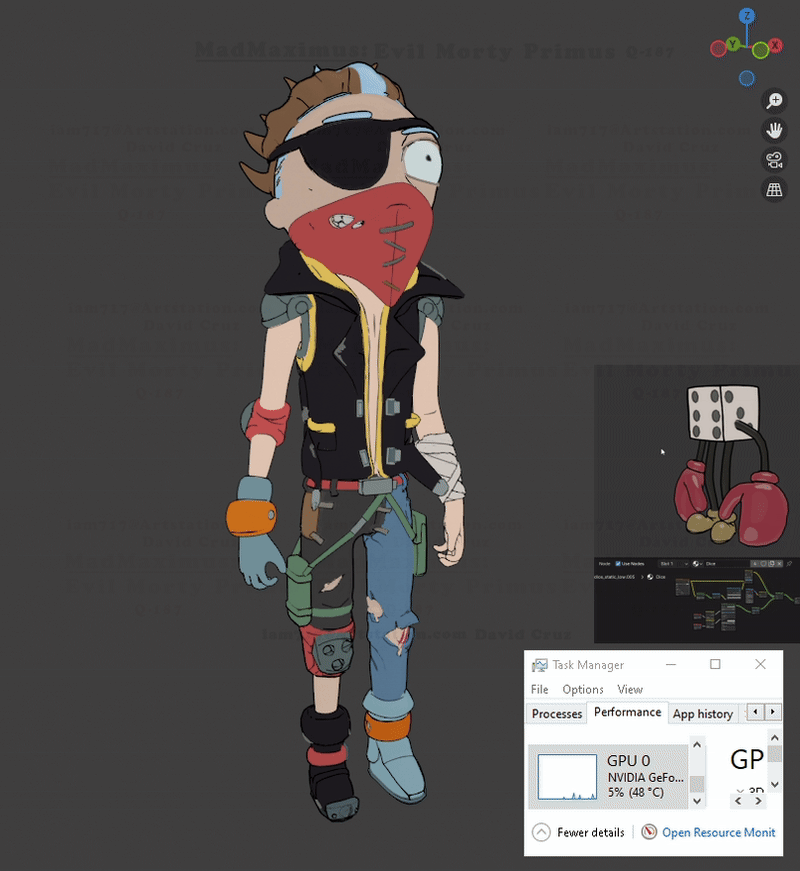Toggle Use Nodes checkbox
The image size is (800, 871).
tap(618, 564)
